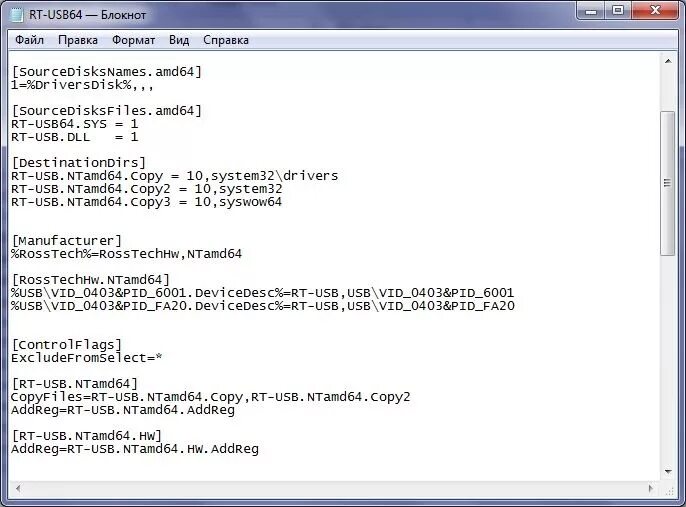Screen dimensions: 686x507
Task: Click the RT-USB.DLL = 1 line
Action: tap(74, 137)
